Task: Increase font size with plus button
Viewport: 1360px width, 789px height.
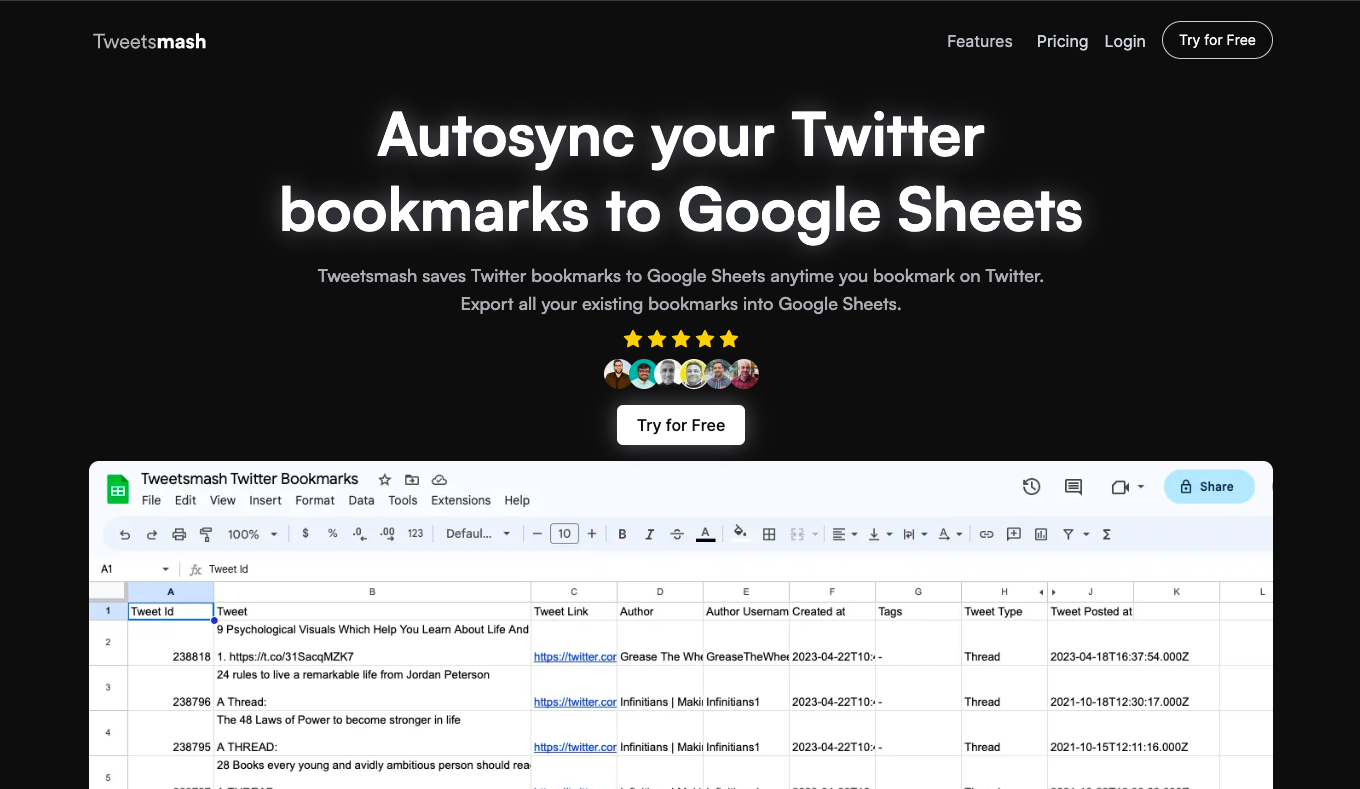Action: [592, 534]
